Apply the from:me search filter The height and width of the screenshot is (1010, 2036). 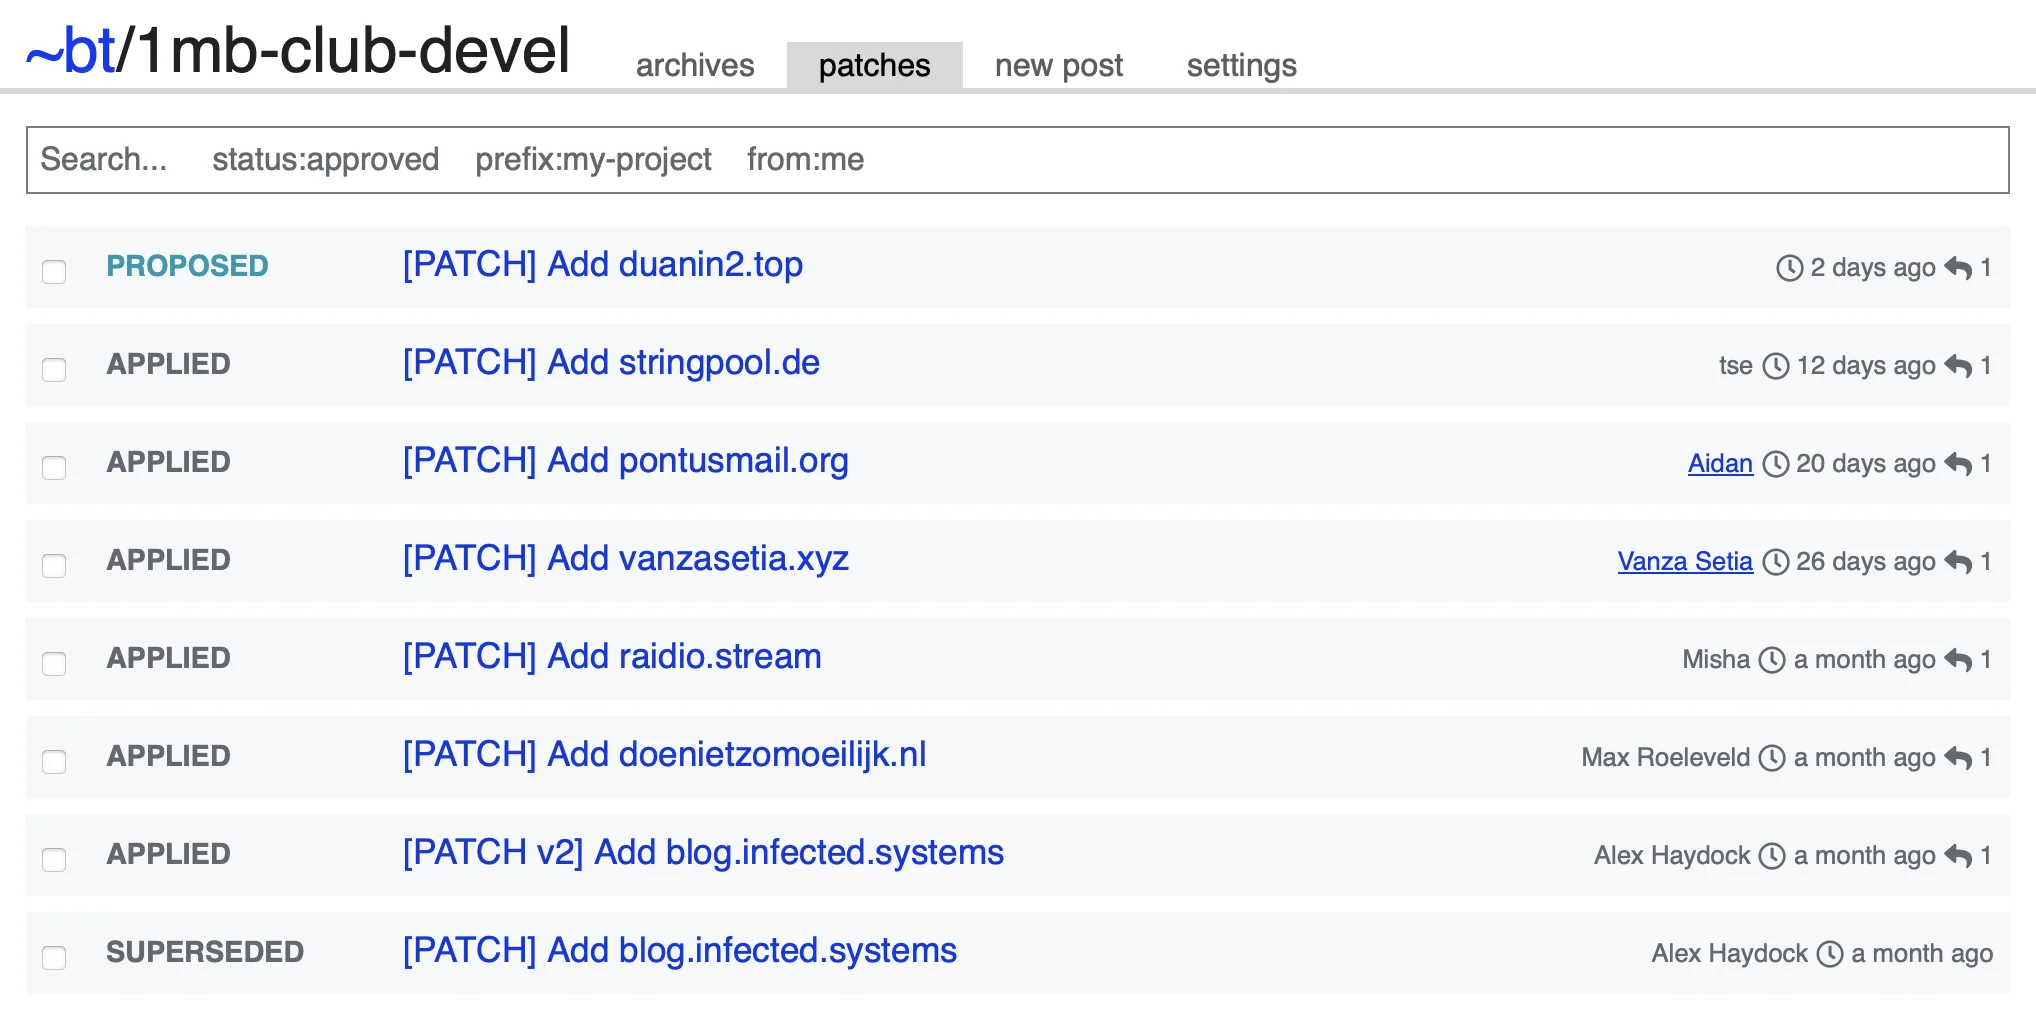[x=806, y=160]
